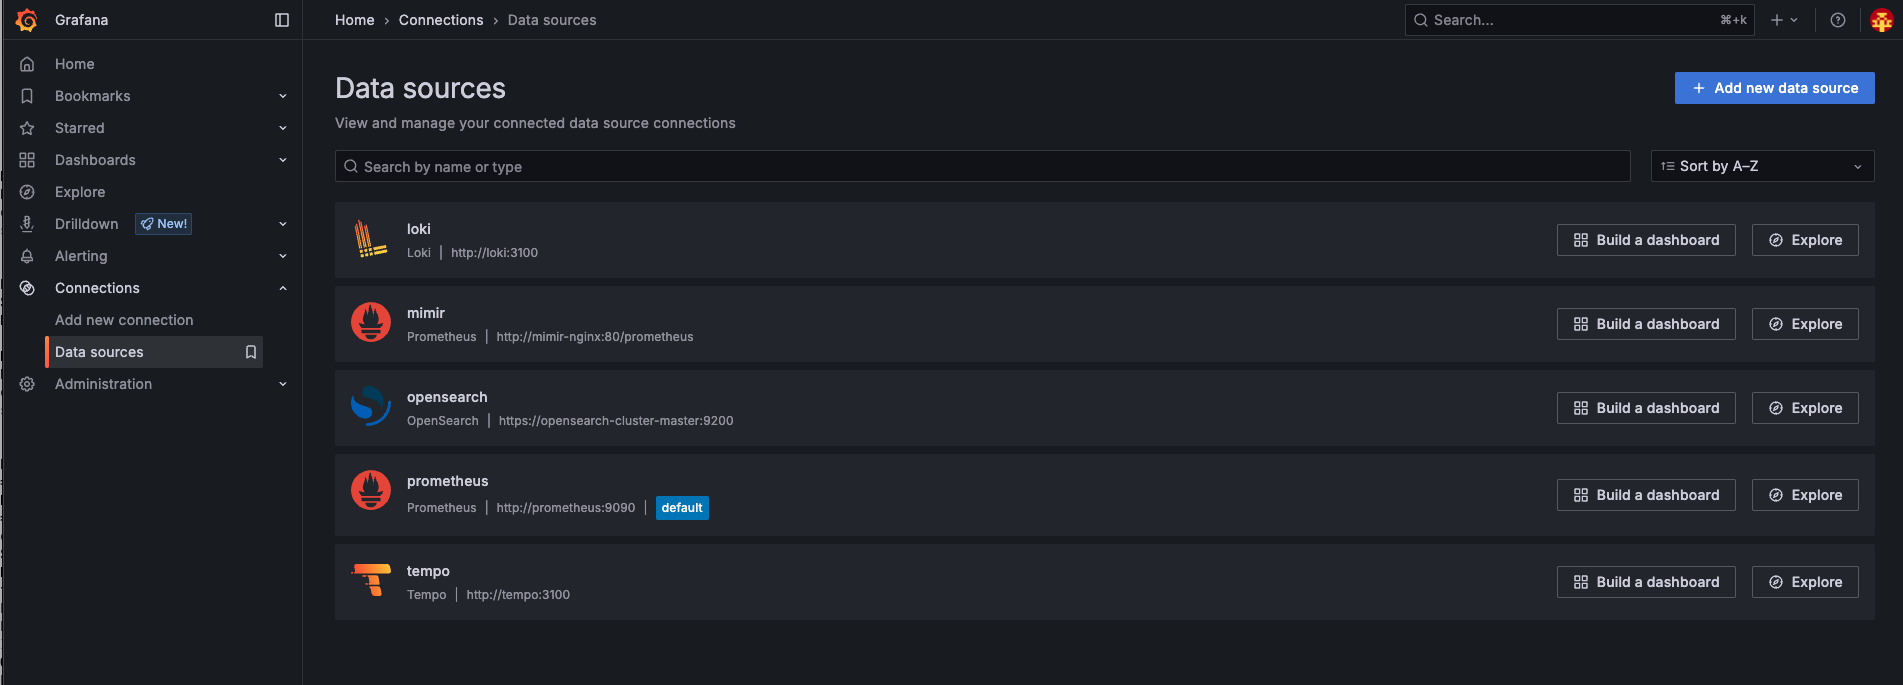Expand the Administration section chevron
Image resolution: width=1903 pixels, height=685 pixels.
point(283,384)
